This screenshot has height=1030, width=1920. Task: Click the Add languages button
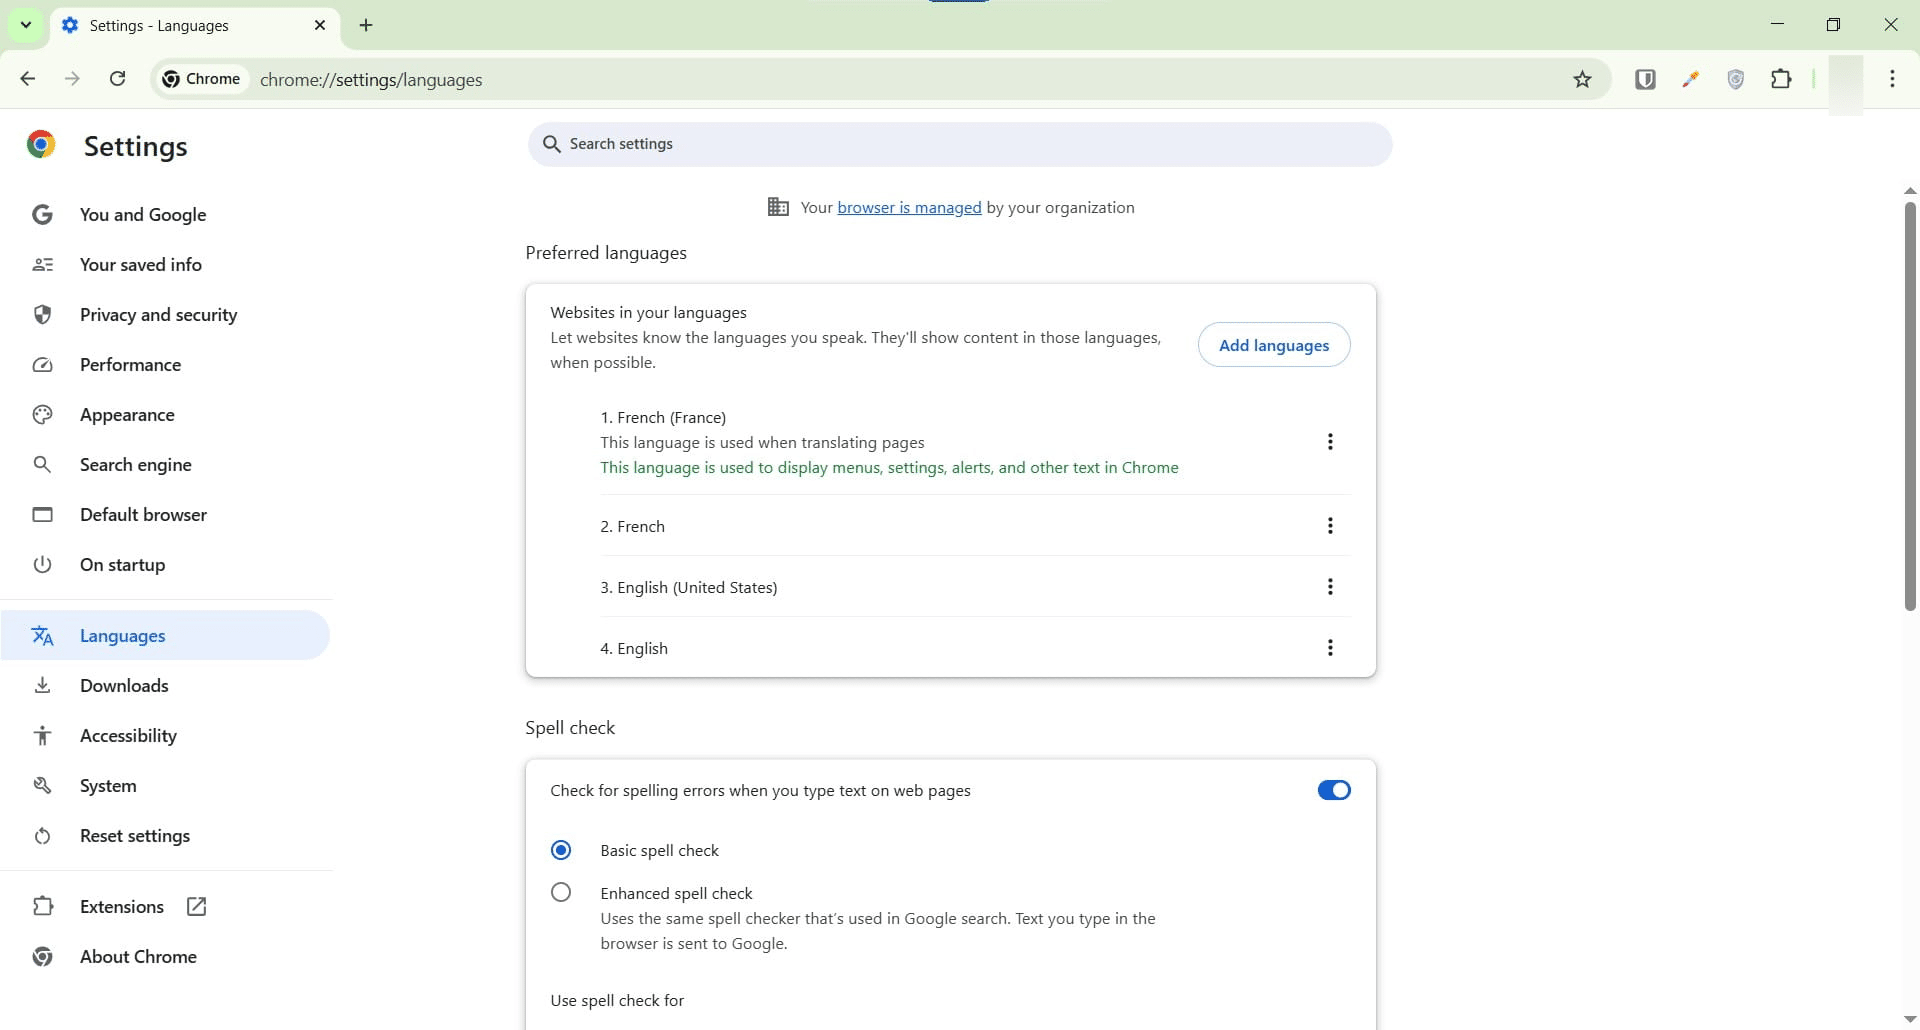pos(1273,345)
